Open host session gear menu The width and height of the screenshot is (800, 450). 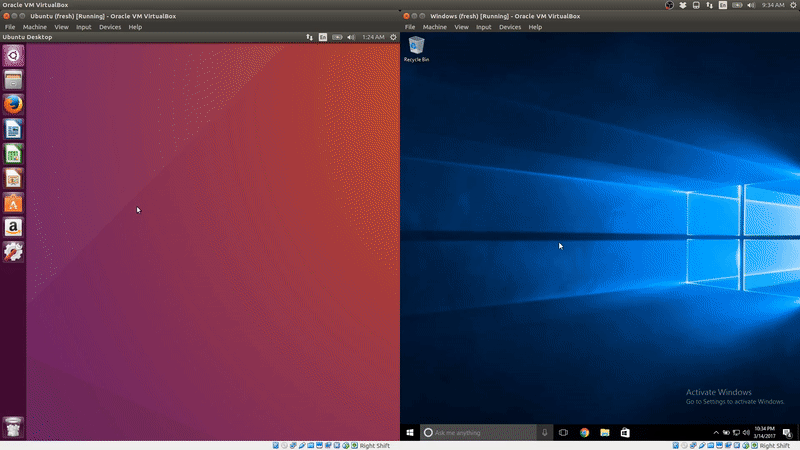tap(793, 5)
